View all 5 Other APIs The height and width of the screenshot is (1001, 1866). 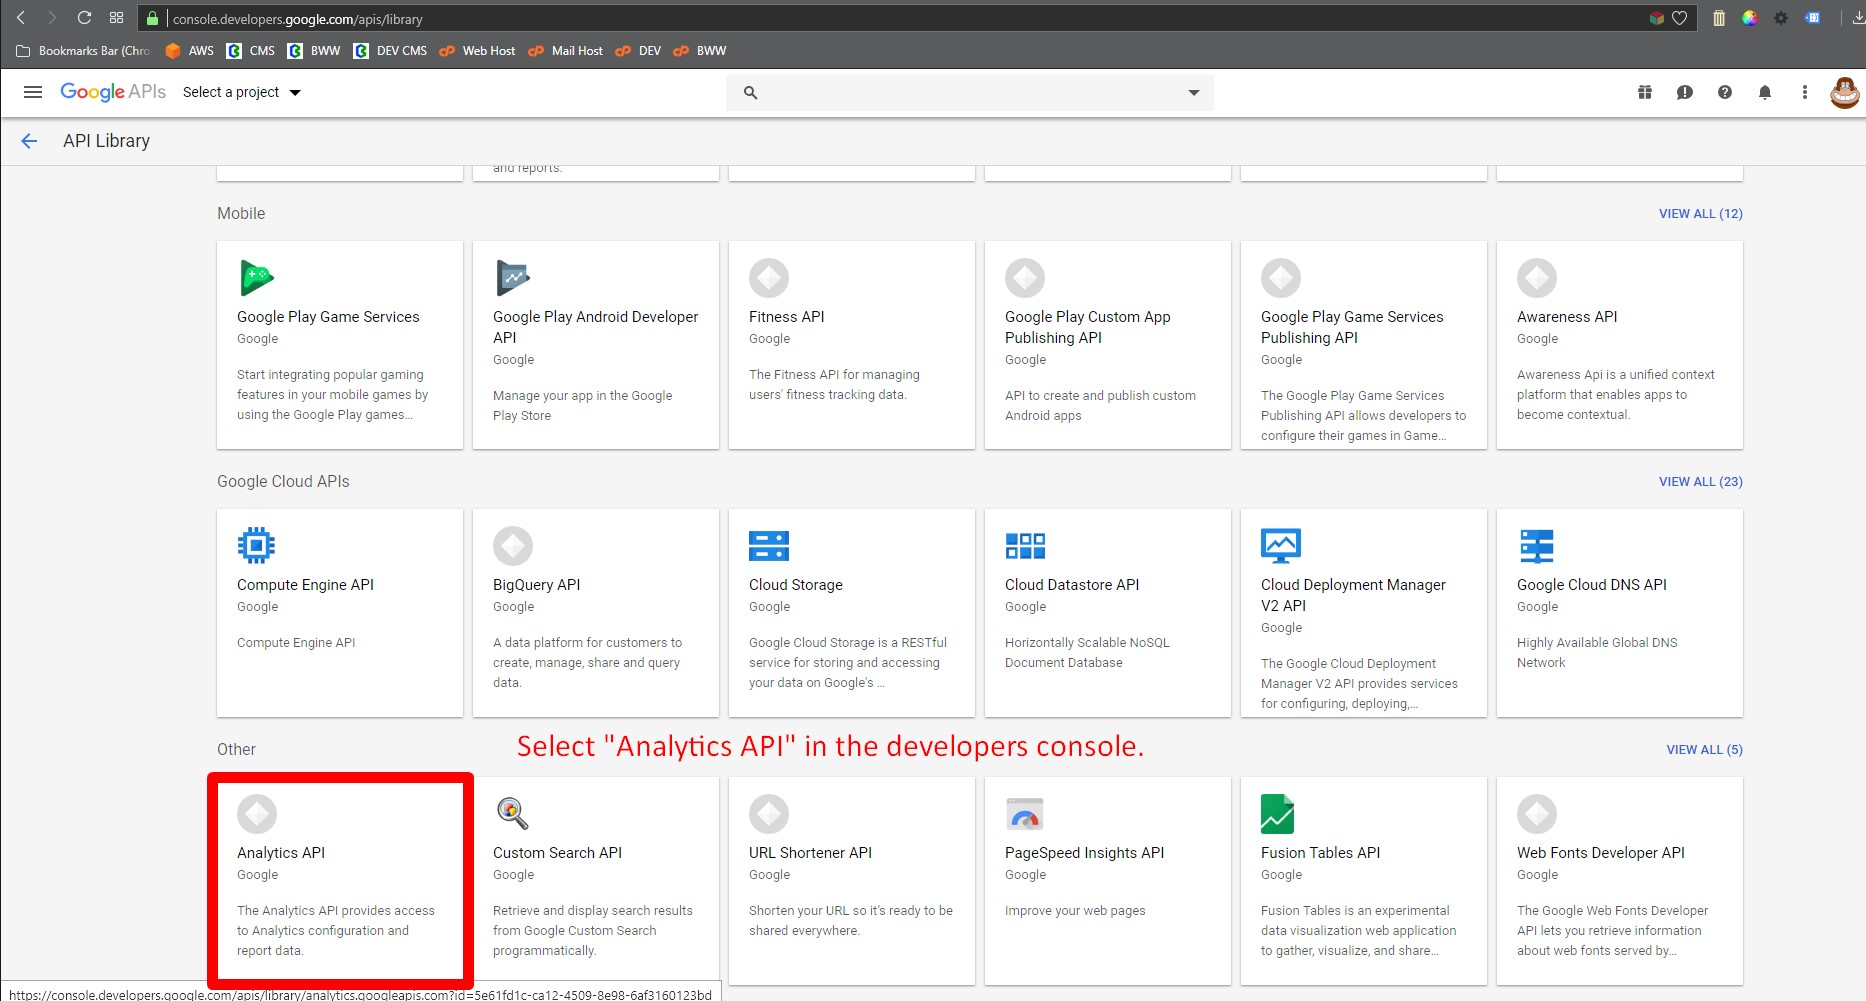click(x=1704, y=750)
